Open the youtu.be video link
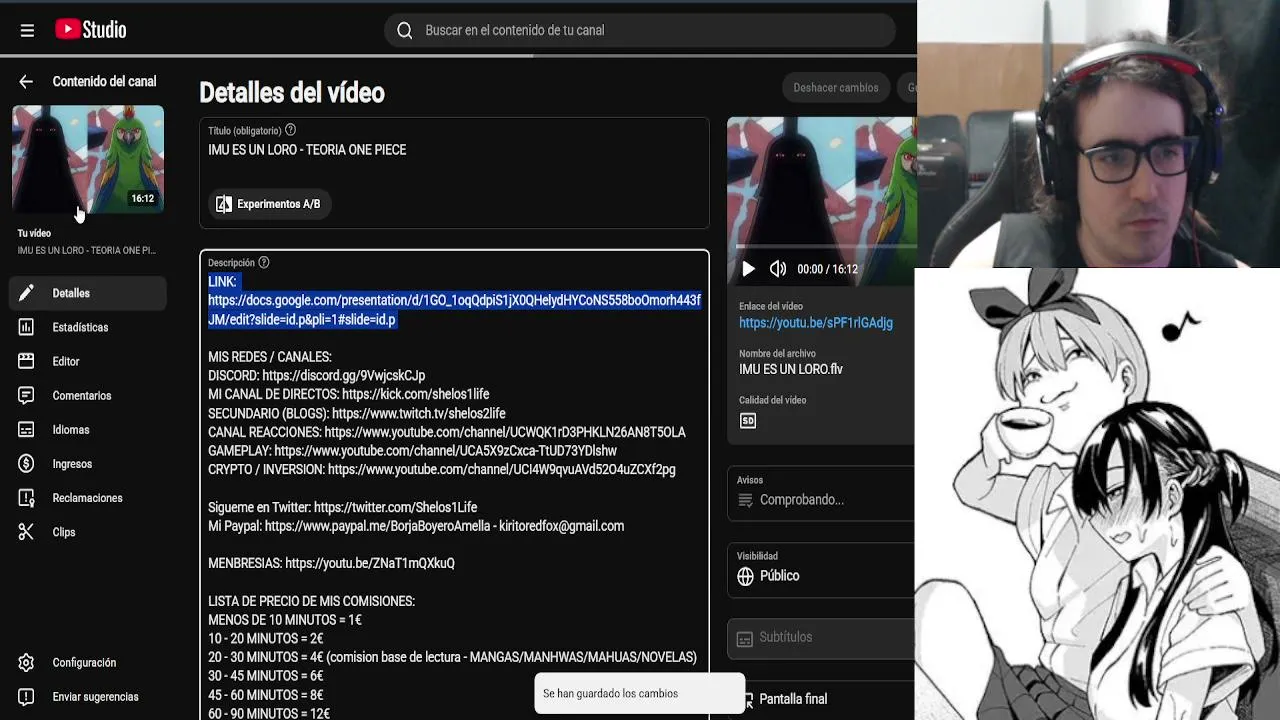Screen dimensions: 1280x720 [816, 323]
